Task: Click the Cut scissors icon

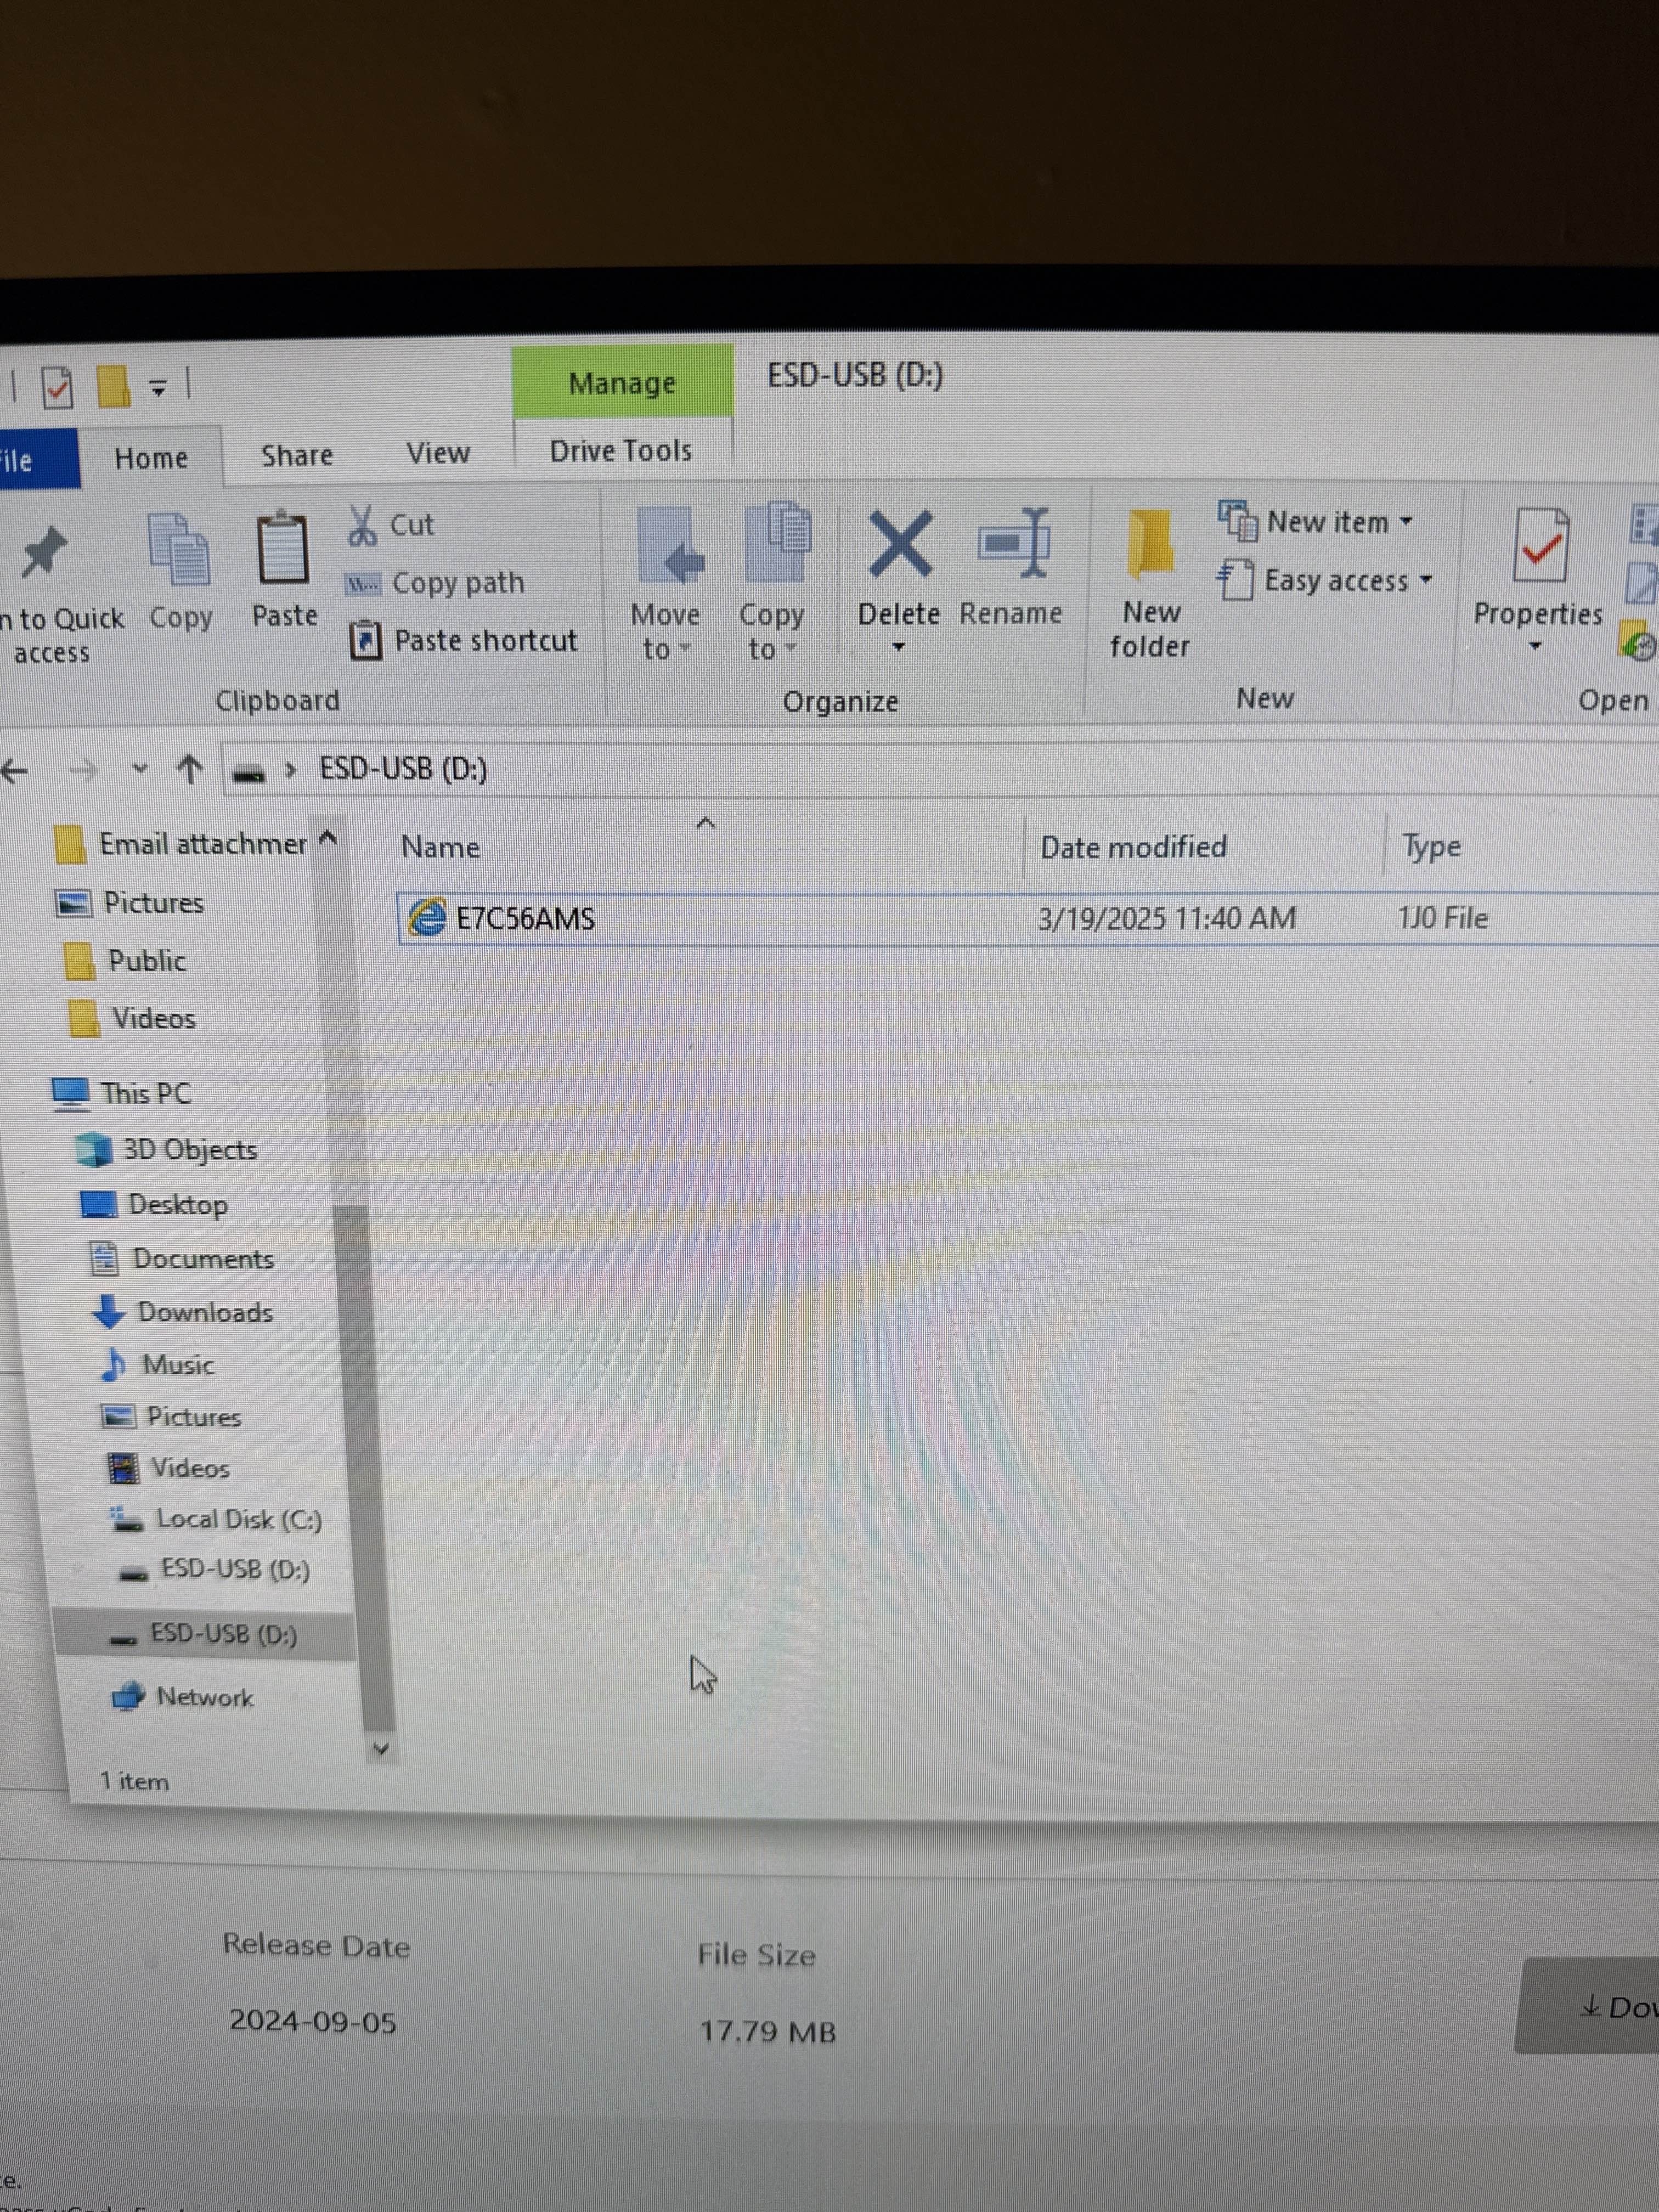Action: coord(362,525)
